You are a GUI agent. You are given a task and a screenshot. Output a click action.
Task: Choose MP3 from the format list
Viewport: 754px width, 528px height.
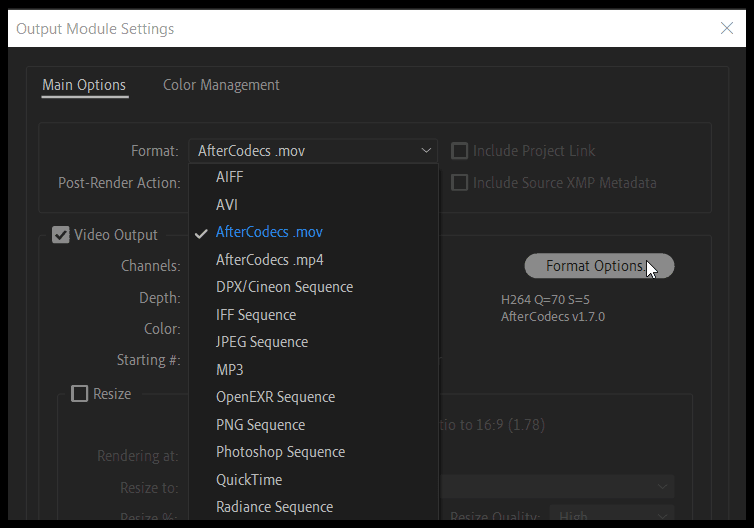(x=314, y=370)
